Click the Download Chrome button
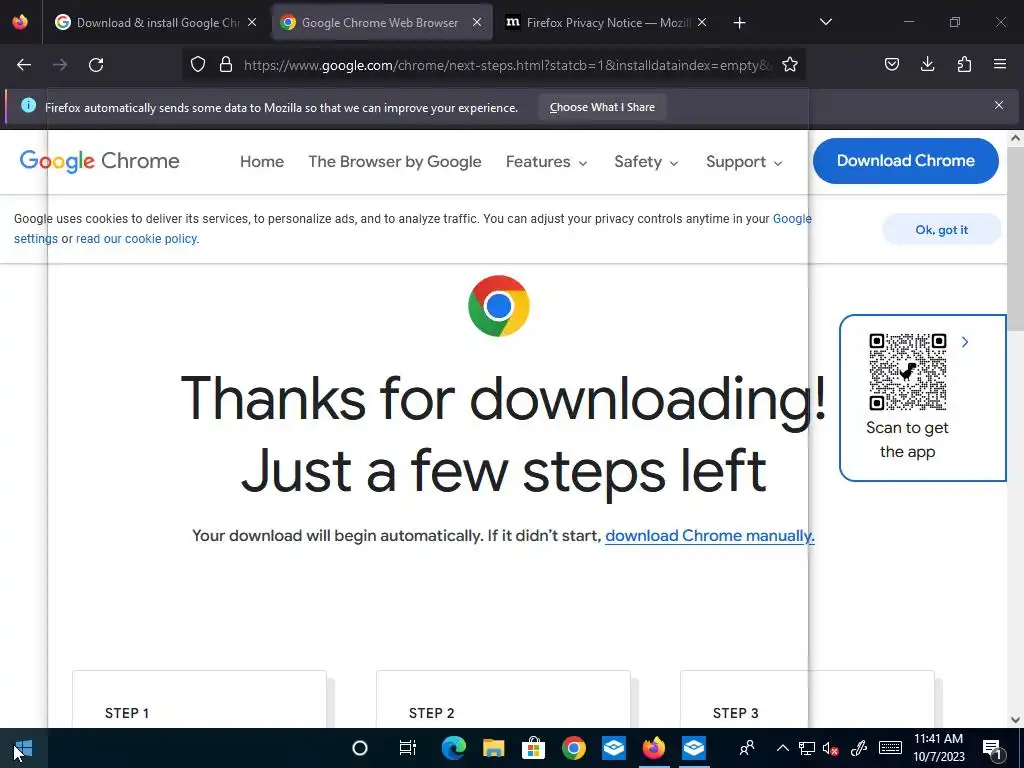 906,161
